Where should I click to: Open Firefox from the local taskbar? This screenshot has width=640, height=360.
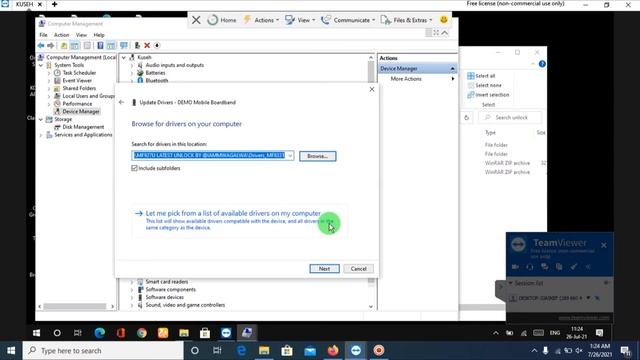pos(333,351)
